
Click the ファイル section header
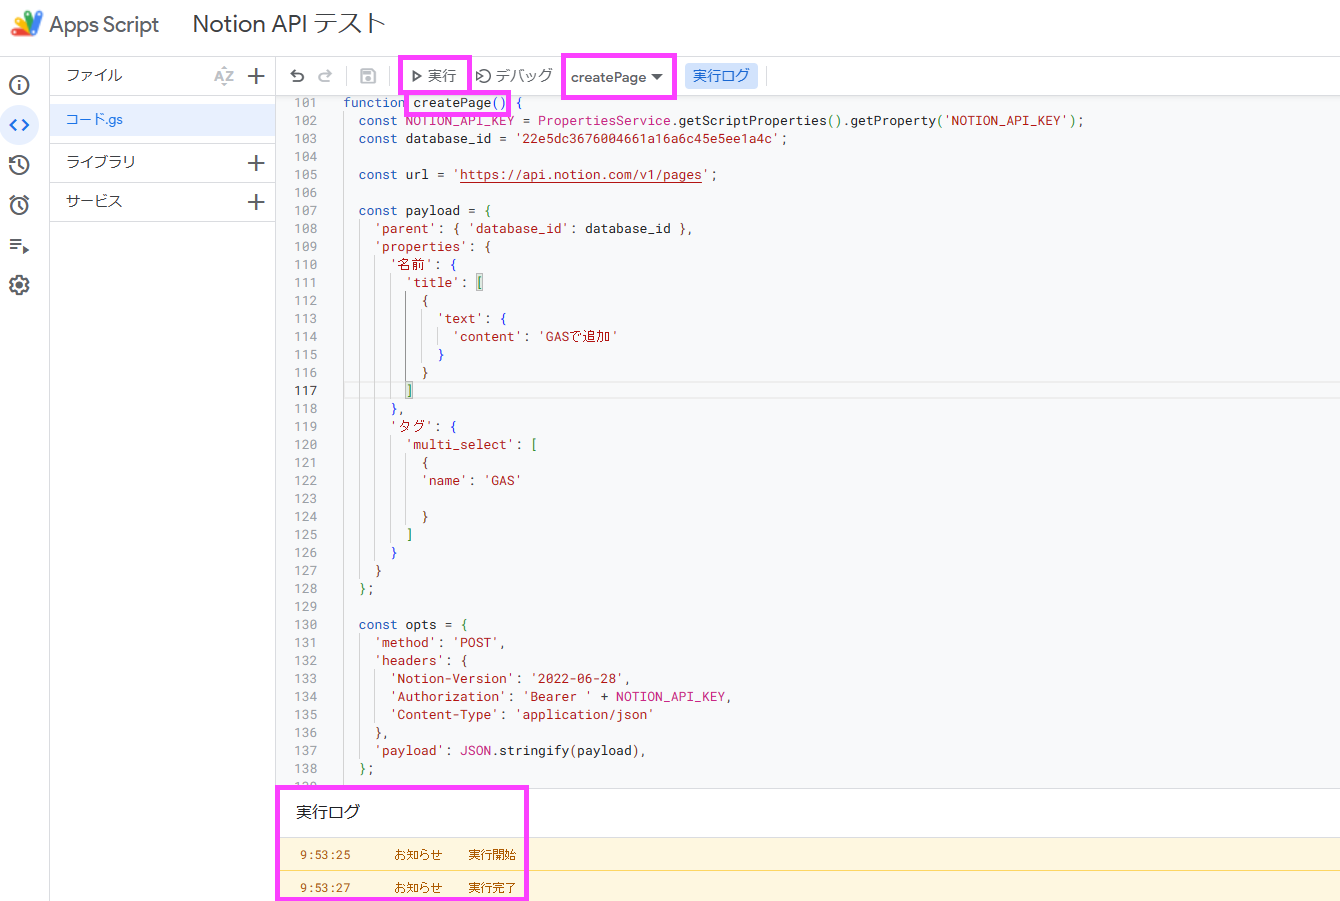pyautogui.click(x=94, y=76)
